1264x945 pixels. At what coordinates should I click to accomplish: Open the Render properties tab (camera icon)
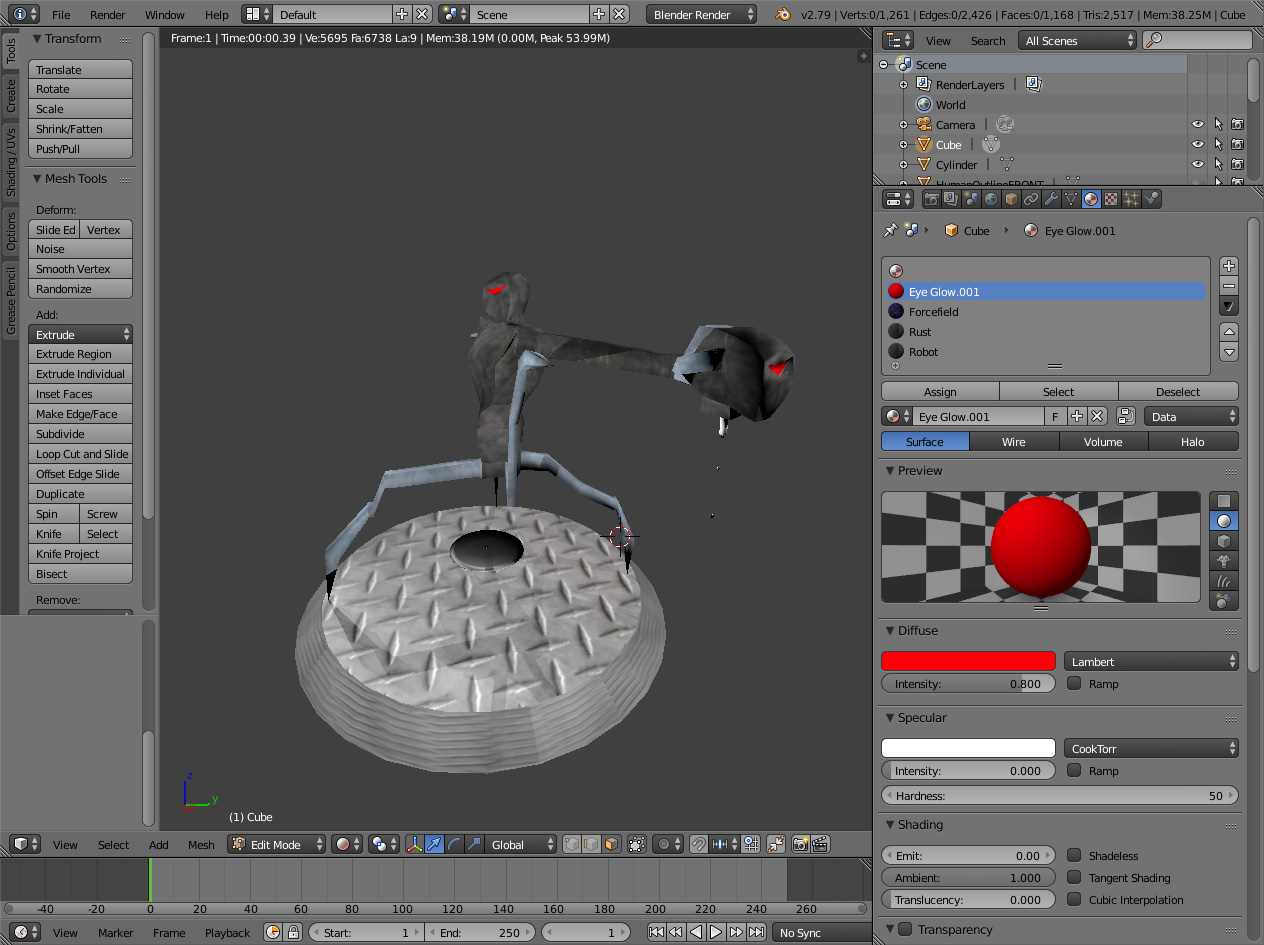(931, 199)
